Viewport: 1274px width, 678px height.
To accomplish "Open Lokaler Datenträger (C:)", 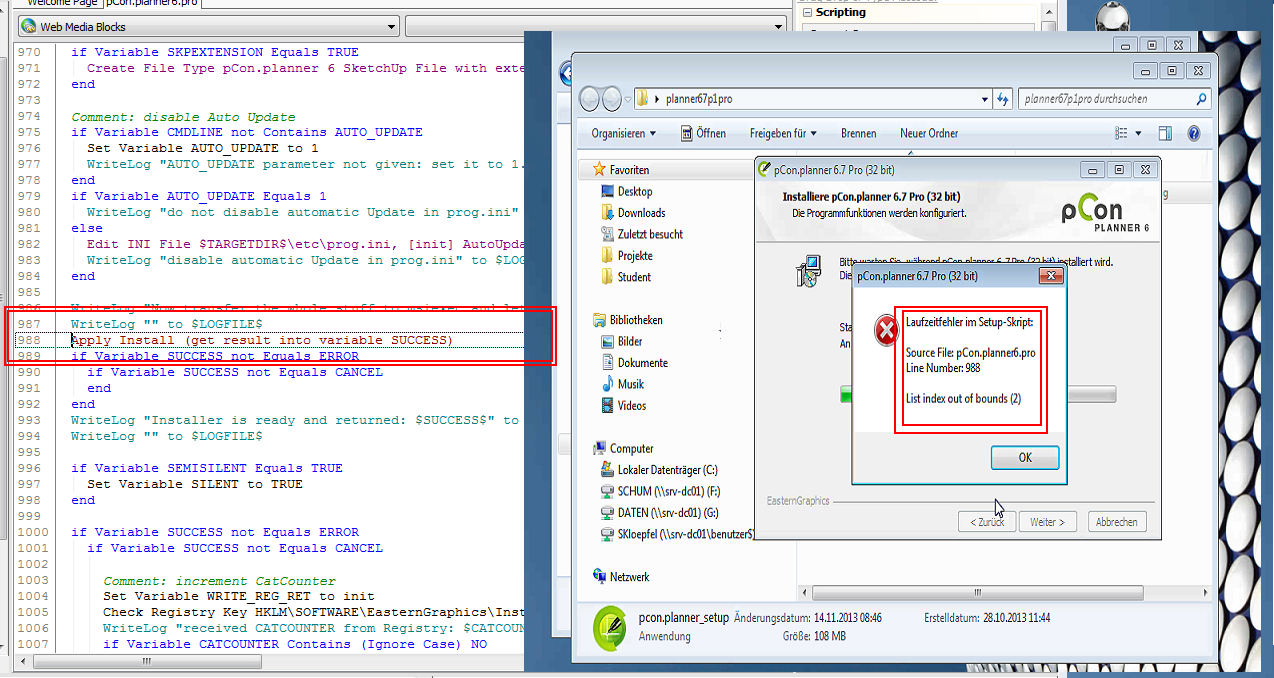I will pyautogui.click(x=659, y=470).
